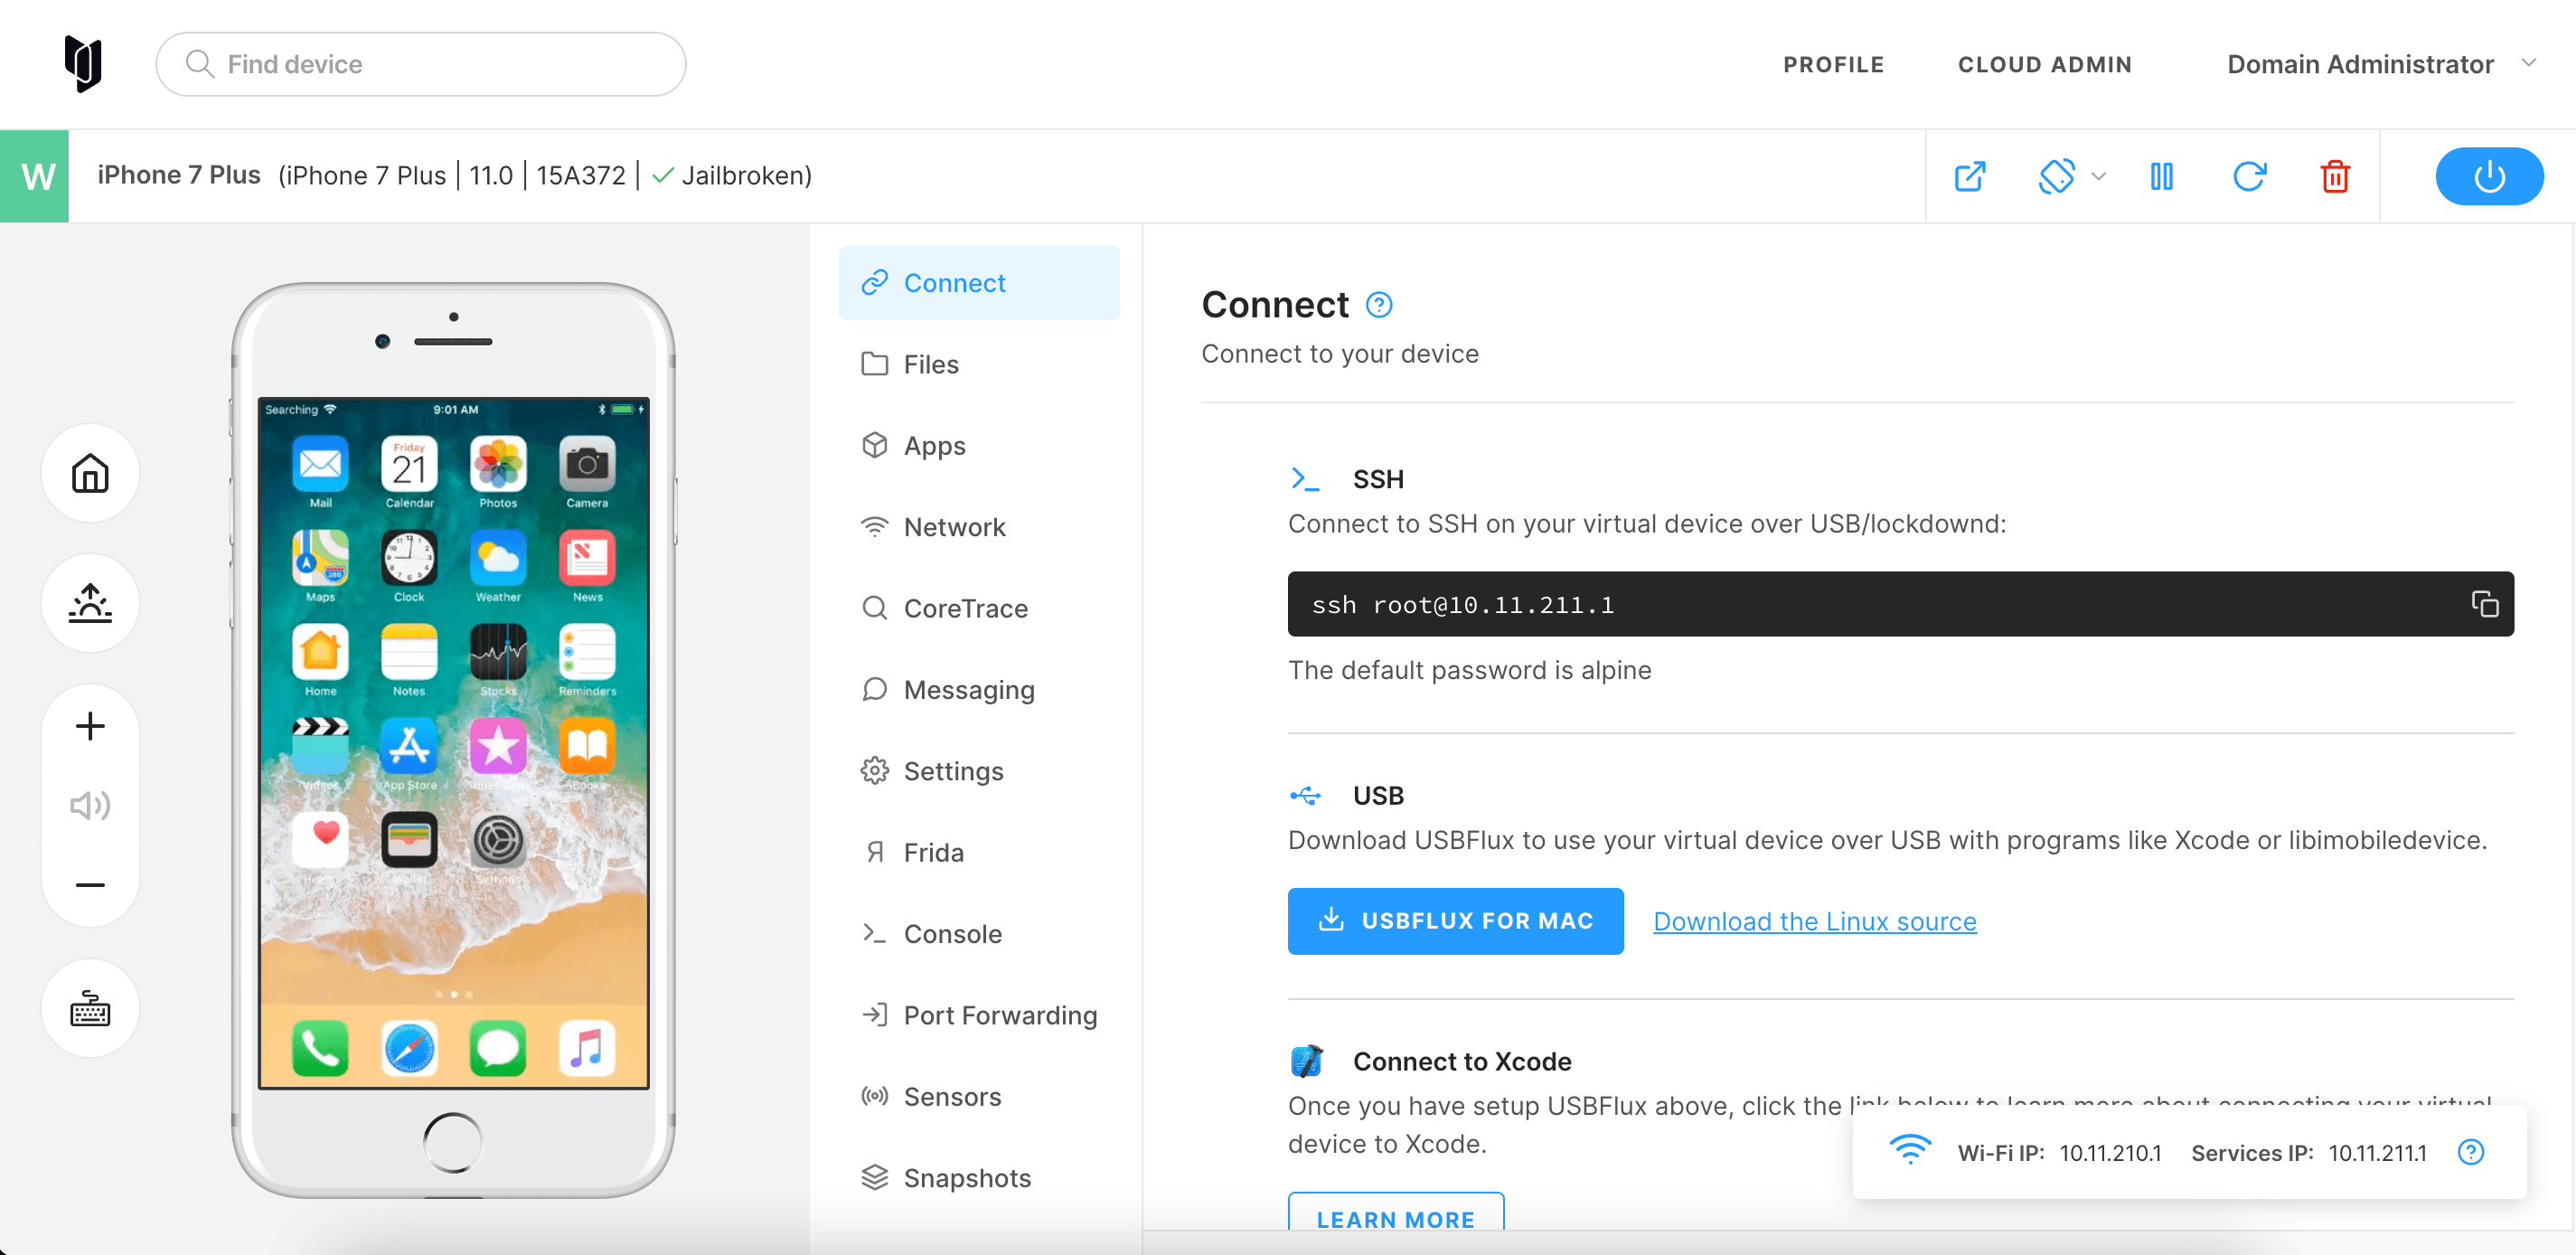The height and width of the screenshot is (1255, 2576).
Task: Click help icon next to Connect heading
Action: pyautogui.click(x=1379, y=305)
